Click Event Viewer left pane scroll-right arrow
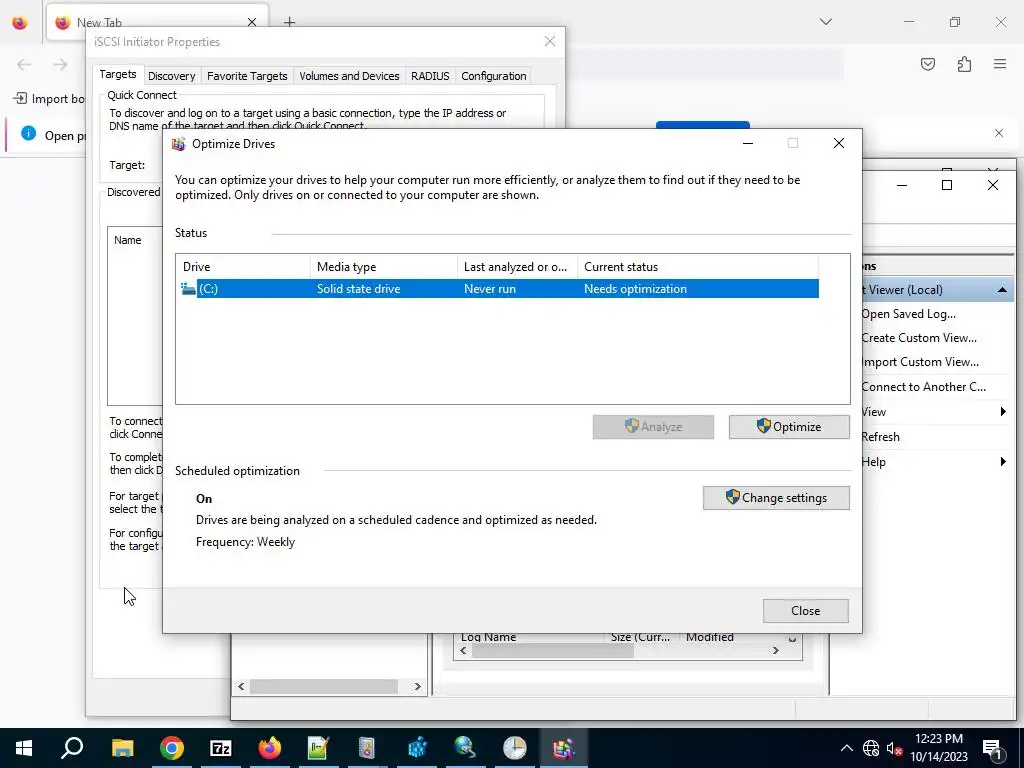1024x768 pixels. (418, 686)
